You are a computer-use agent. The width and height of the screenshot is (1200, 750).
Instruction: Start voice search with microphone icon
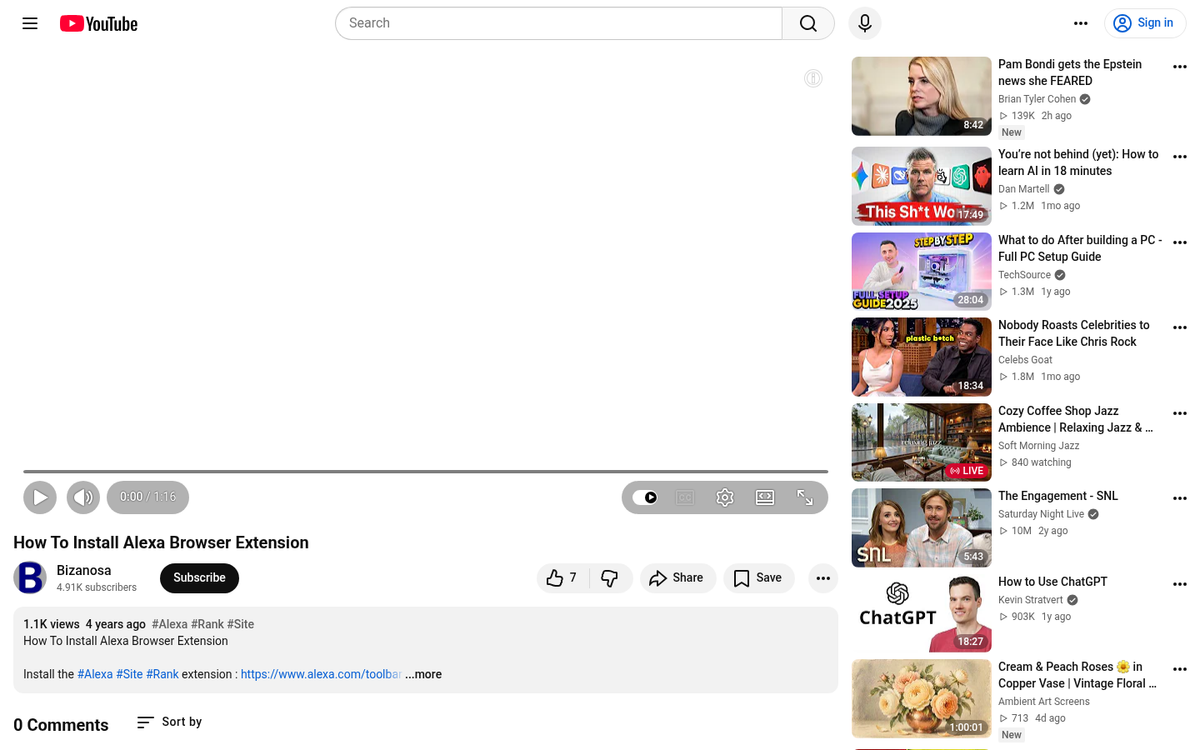pyautogui.click(x=865, y=23)
